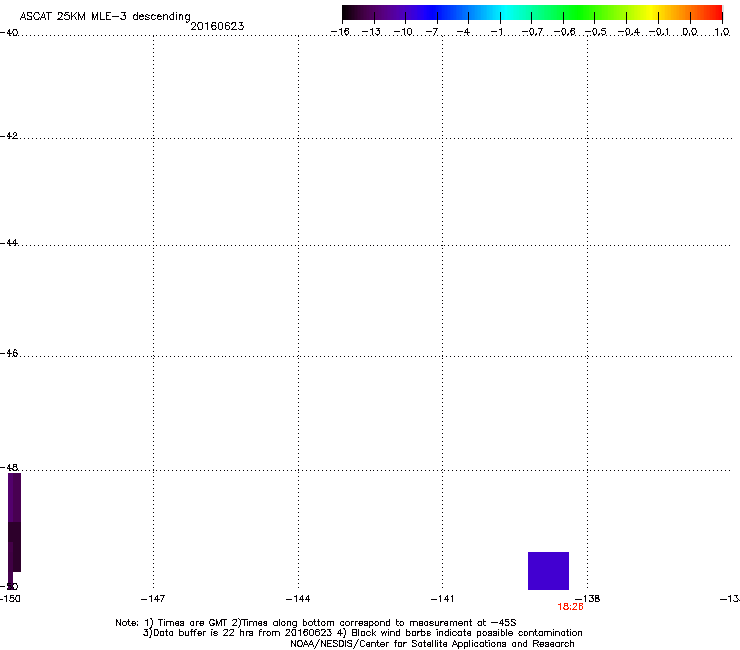Image resolution: width=740 pixels, height=650 pixels.
Task: Click the black end of the color scale
Action: pyautogui.click(x=349, y=13)
